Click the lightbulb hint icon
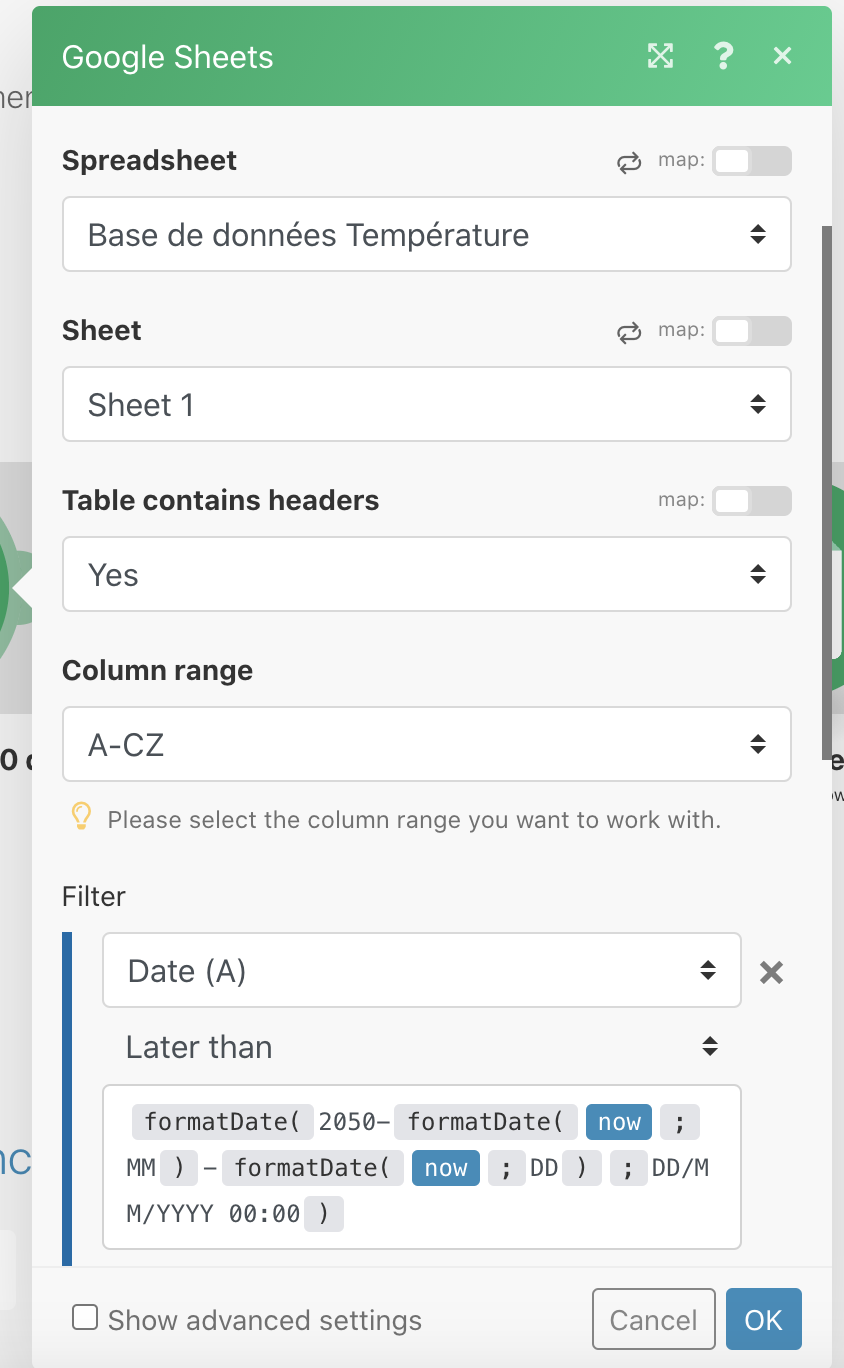 tap(81, 818)
